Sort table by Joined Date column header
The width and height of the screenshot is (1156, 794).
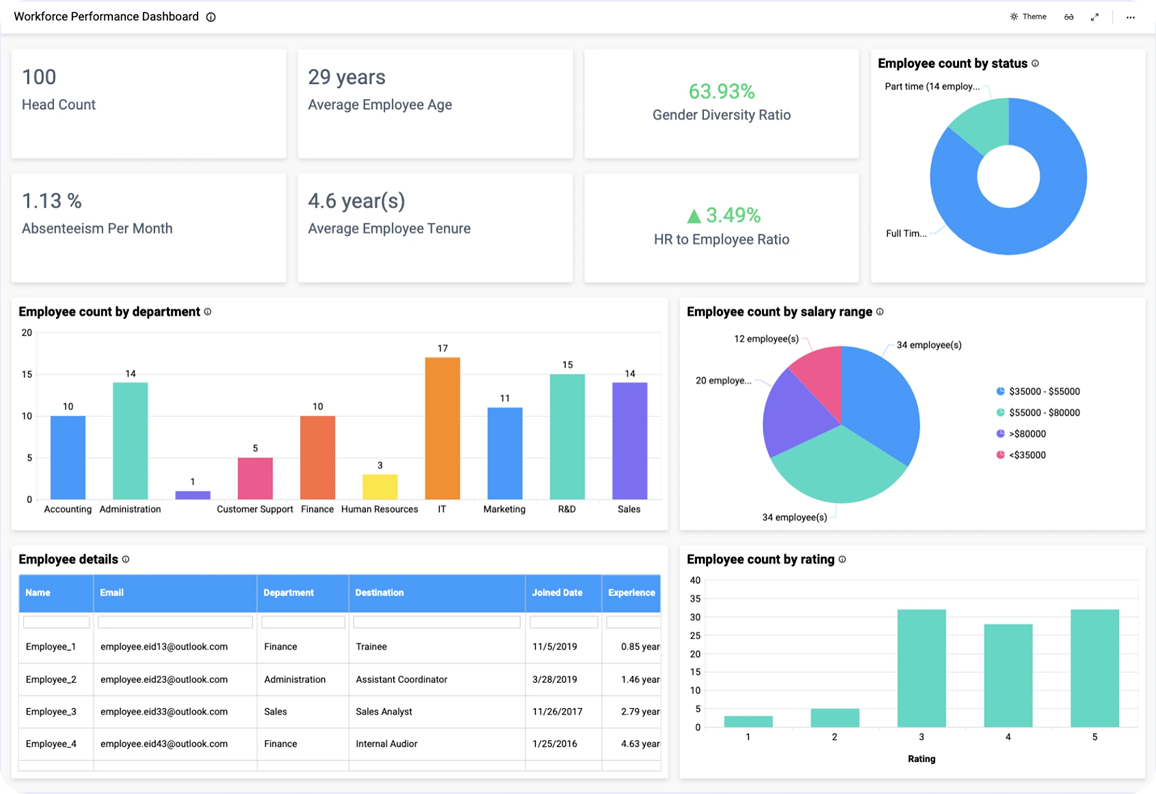click(x=557, y=593)
